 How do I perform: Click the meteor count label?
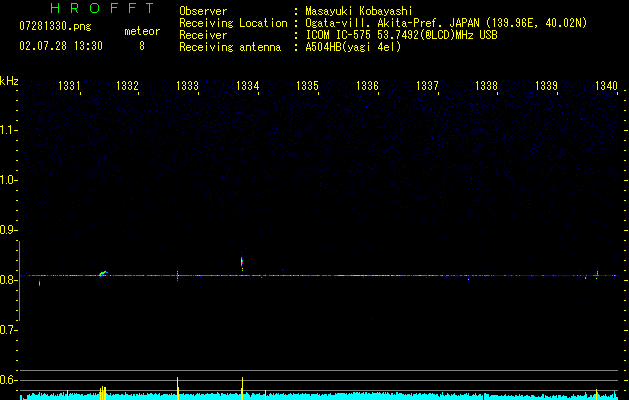[x=142, y=31]
